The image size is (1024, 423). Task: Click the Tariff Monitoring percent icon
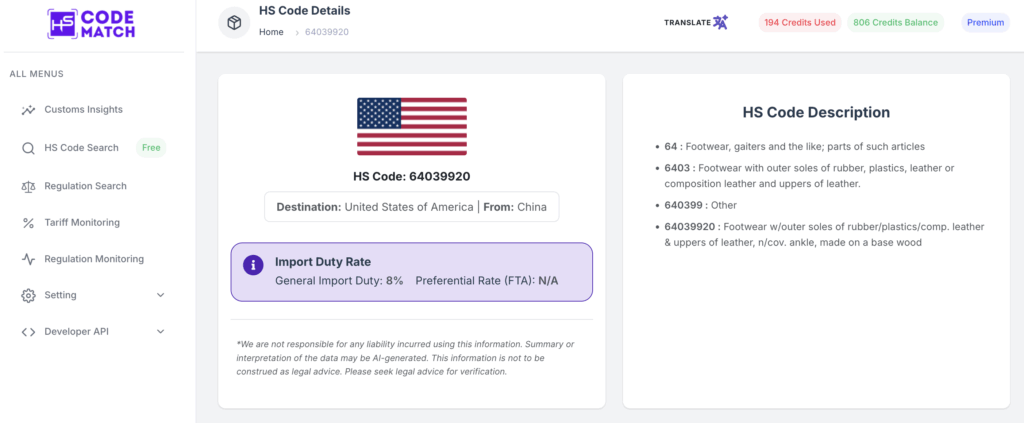(28, 223)
